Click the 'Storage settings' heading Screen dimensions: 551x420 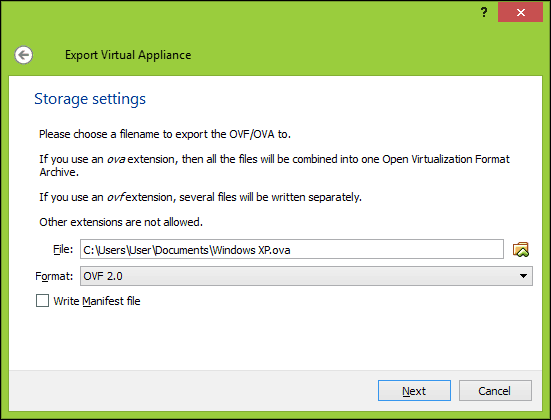(x=90, y=99)
